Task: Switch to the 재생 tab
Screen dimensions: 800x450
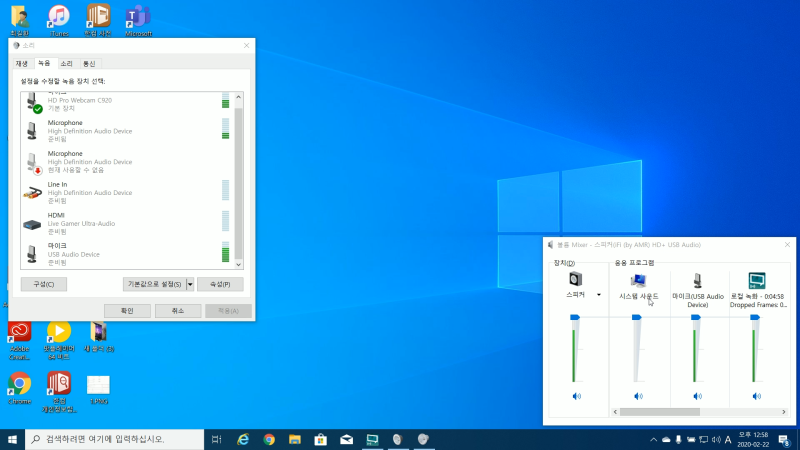Action: point(21,64)
